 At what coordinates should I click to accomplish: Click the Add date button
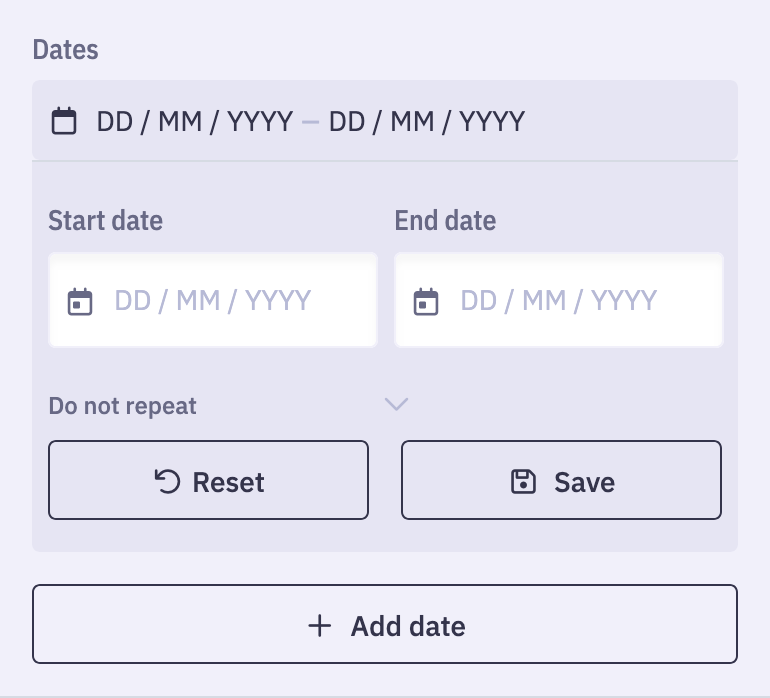coord(385,624)
